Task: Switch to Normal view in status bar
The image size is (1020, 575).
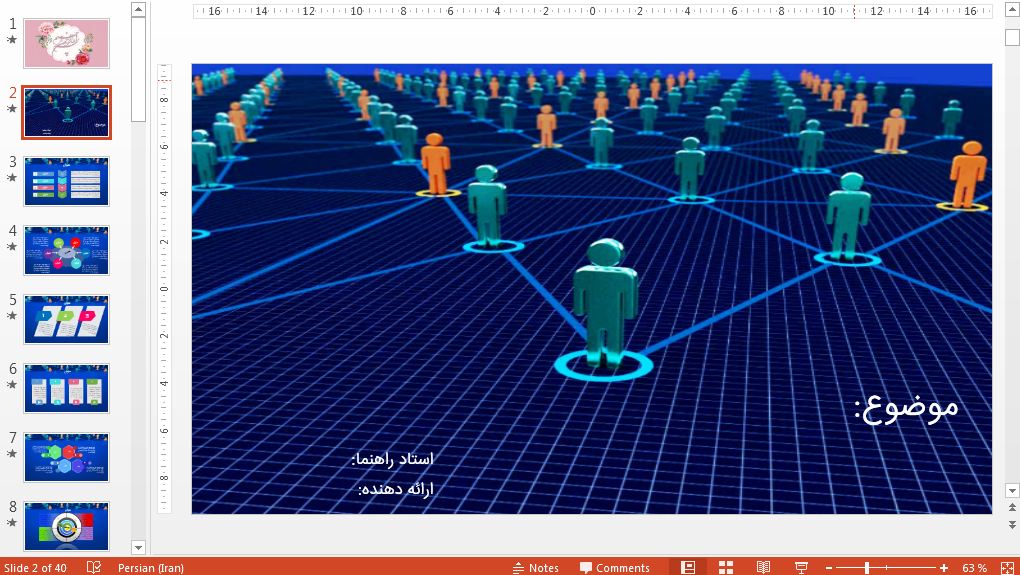Action: pyautogui.click(x=688, y=567)
